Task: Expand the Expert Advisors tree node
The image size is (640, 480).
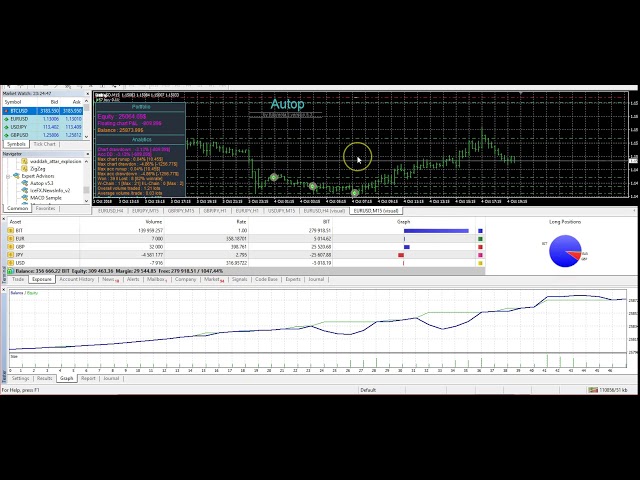Action: (x=9, y=176)
